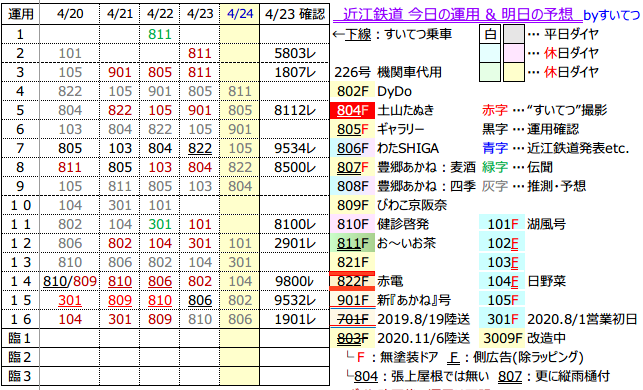Screen dimensions: 643x390
Task: Click the 9800レ cell in row 14
Action: tap(294, 281)
